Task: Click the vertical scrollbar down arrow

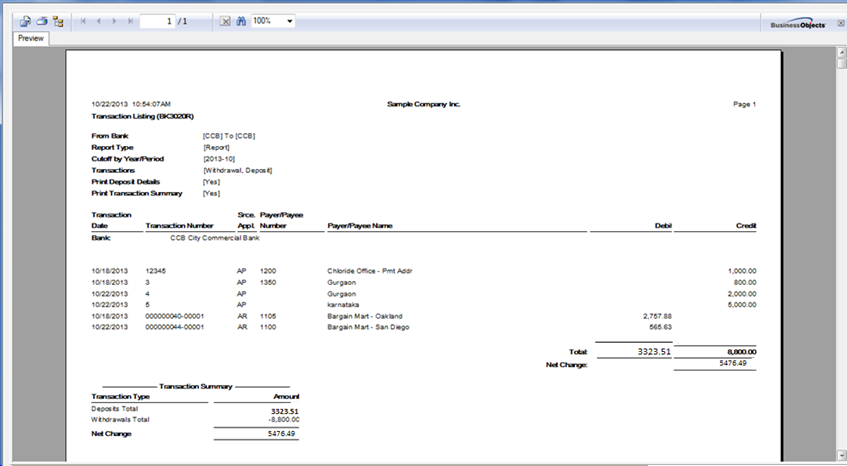Action: [x=842, y=455]
